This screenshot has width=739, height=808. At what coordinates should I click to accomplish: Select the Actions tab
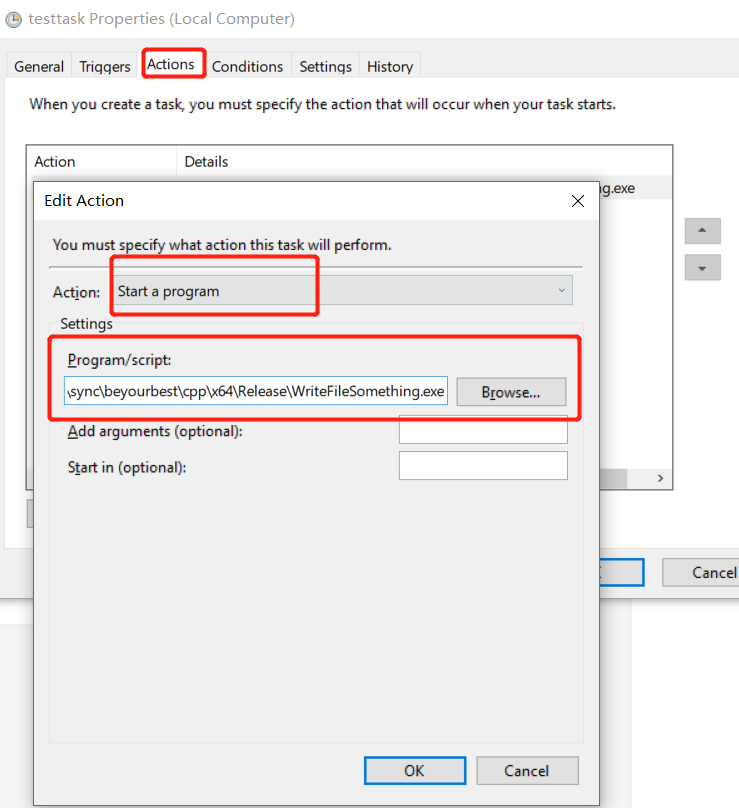pyautogui.click(x=171, y=64)
